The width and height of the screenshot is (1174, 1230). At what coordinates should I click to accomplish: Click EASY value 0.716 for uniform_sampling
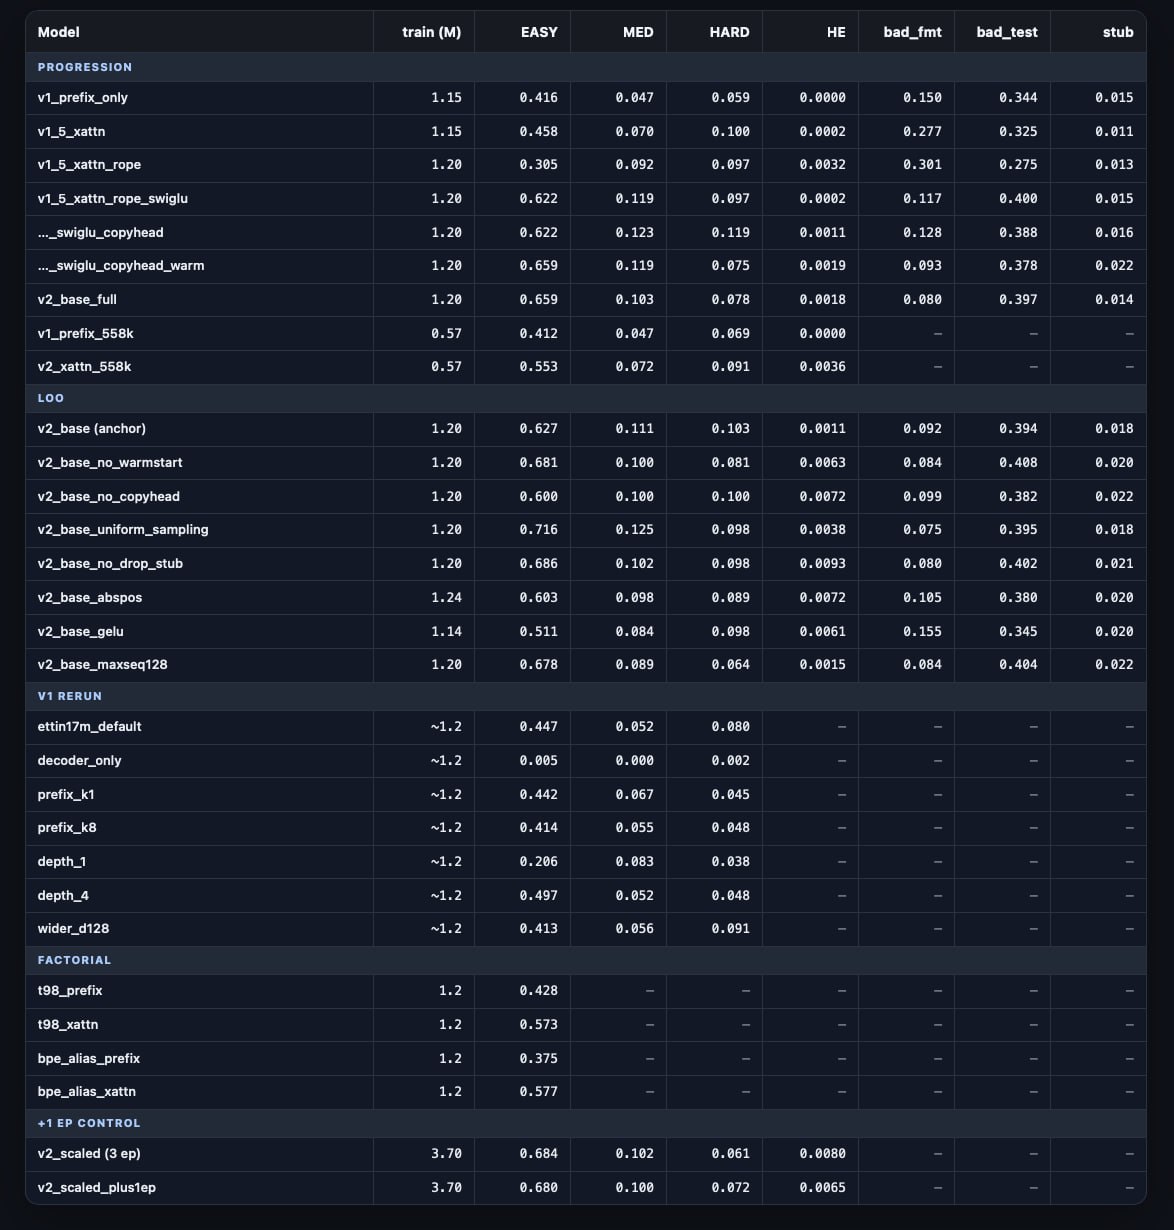click(x=539, y=530)
